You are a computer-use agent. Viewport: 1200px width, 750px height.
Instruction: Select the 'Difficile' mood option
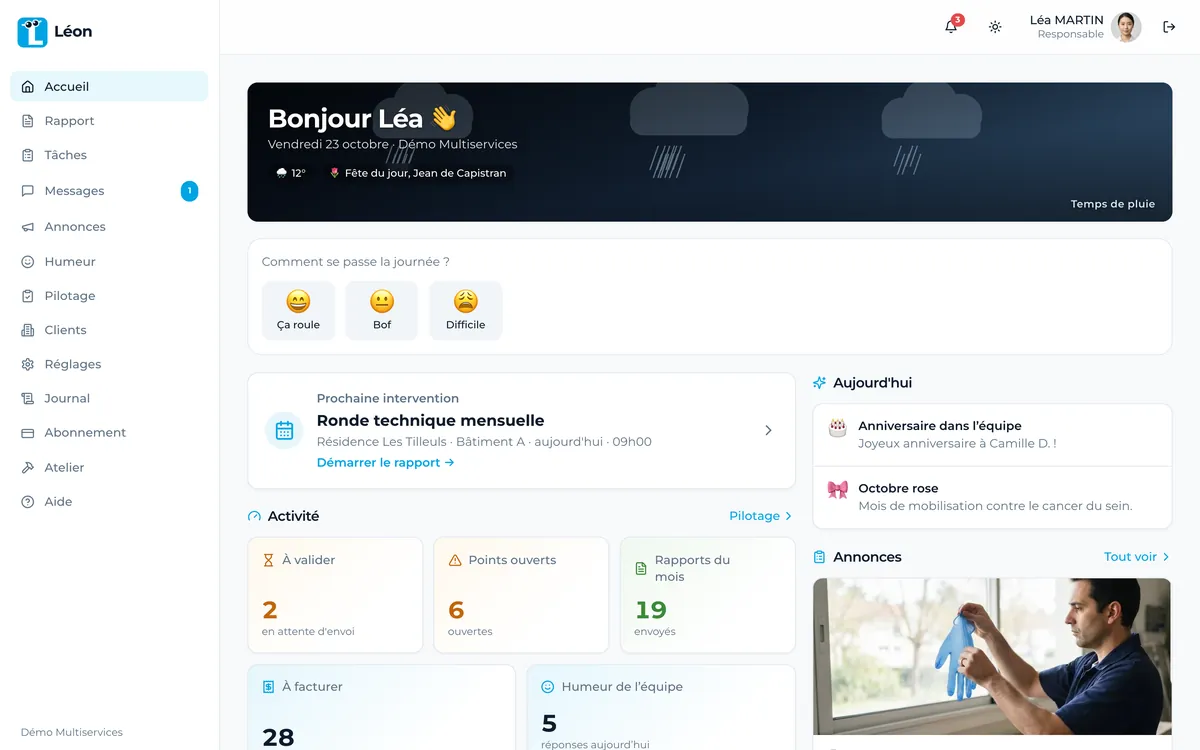(x=466, y=311)
